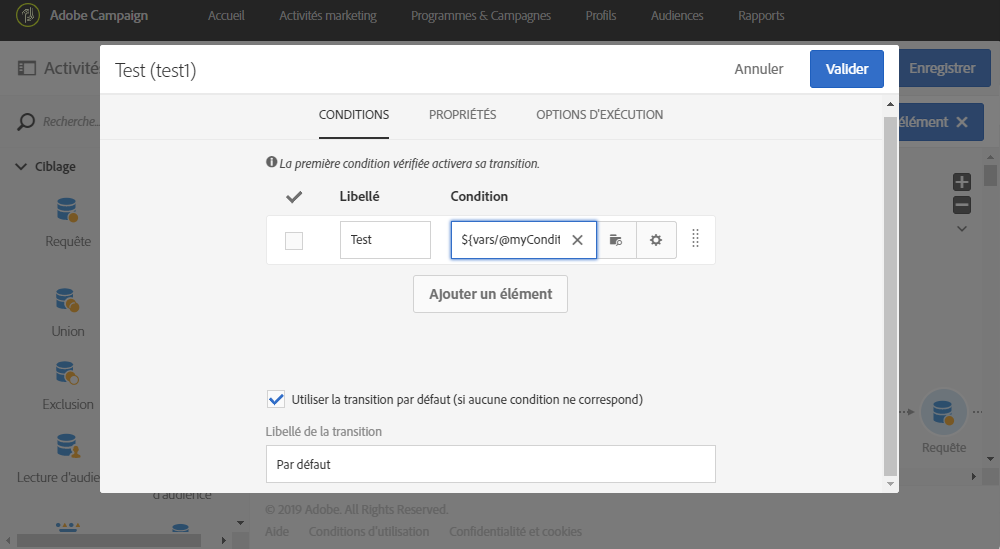Check the Test condition row checkbox
Image resolution: width=1000 pixels, height=549 pixels.
coord(294,240)
